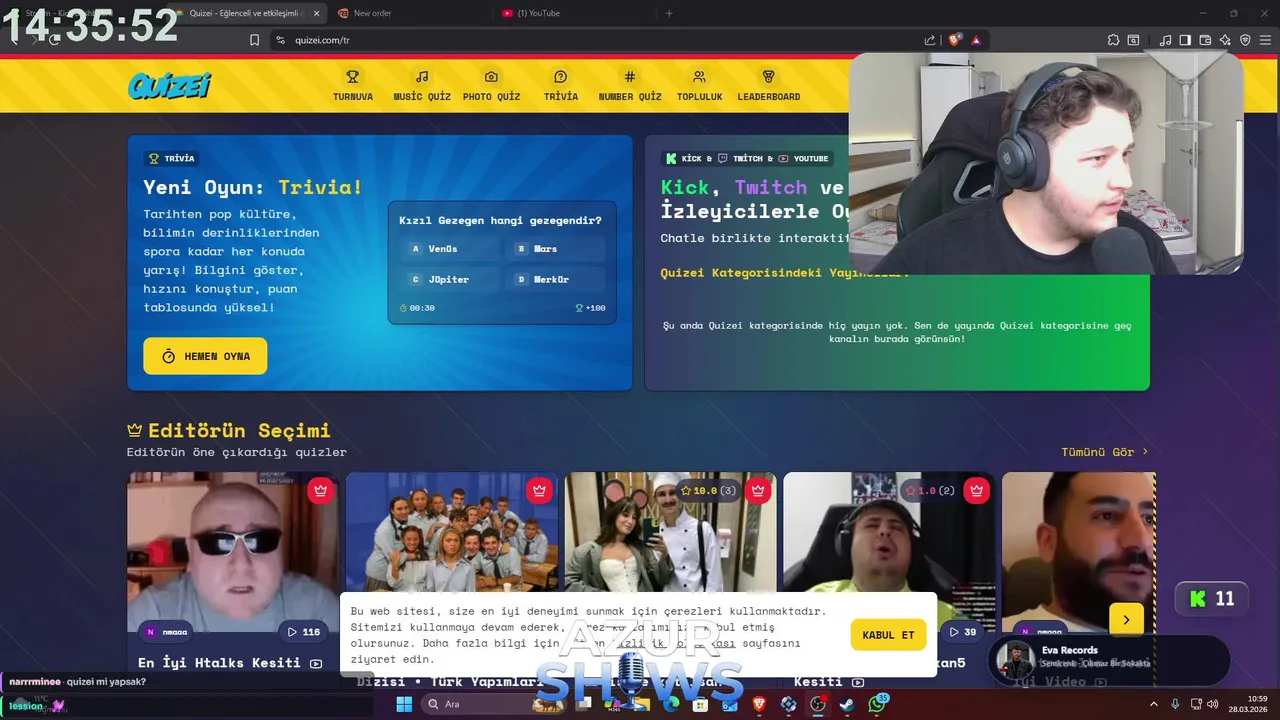Click the 1.0 star rating badge
Screen dimensions: 1280x720
(929, 490)
